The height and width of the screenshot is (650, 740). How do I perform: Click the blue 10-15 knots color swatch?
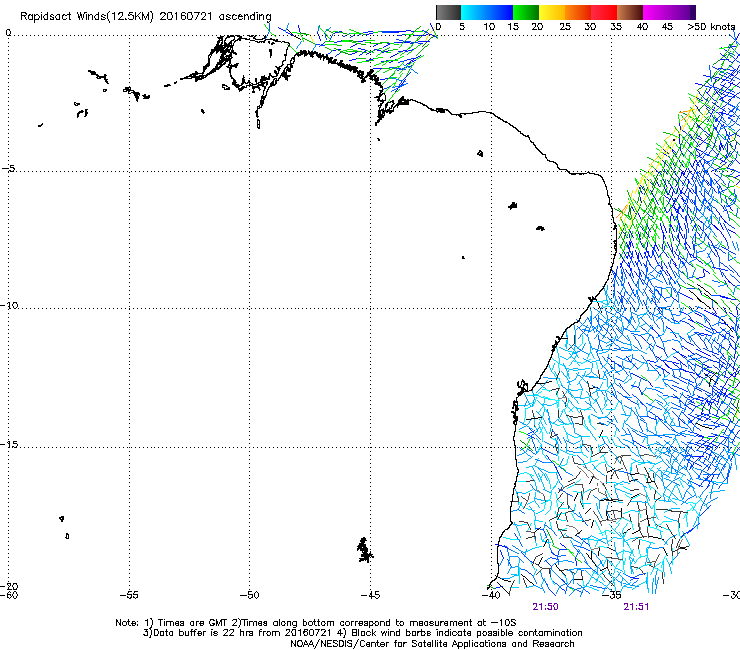(500, 12)
